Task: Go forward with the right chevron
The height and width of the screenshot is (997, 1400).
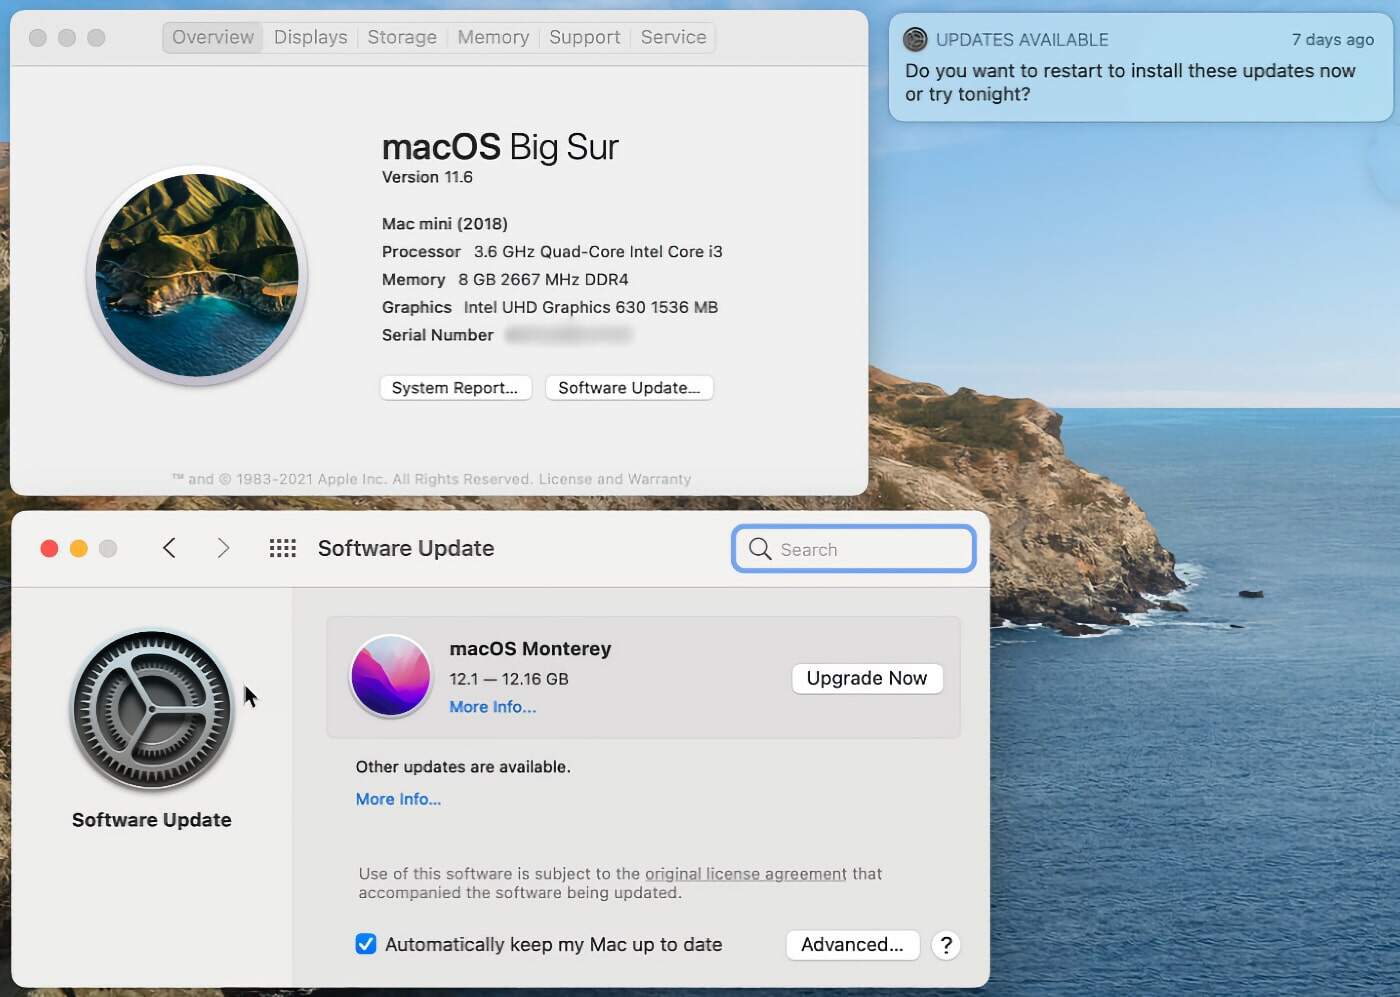Action: tap(223, 548)
